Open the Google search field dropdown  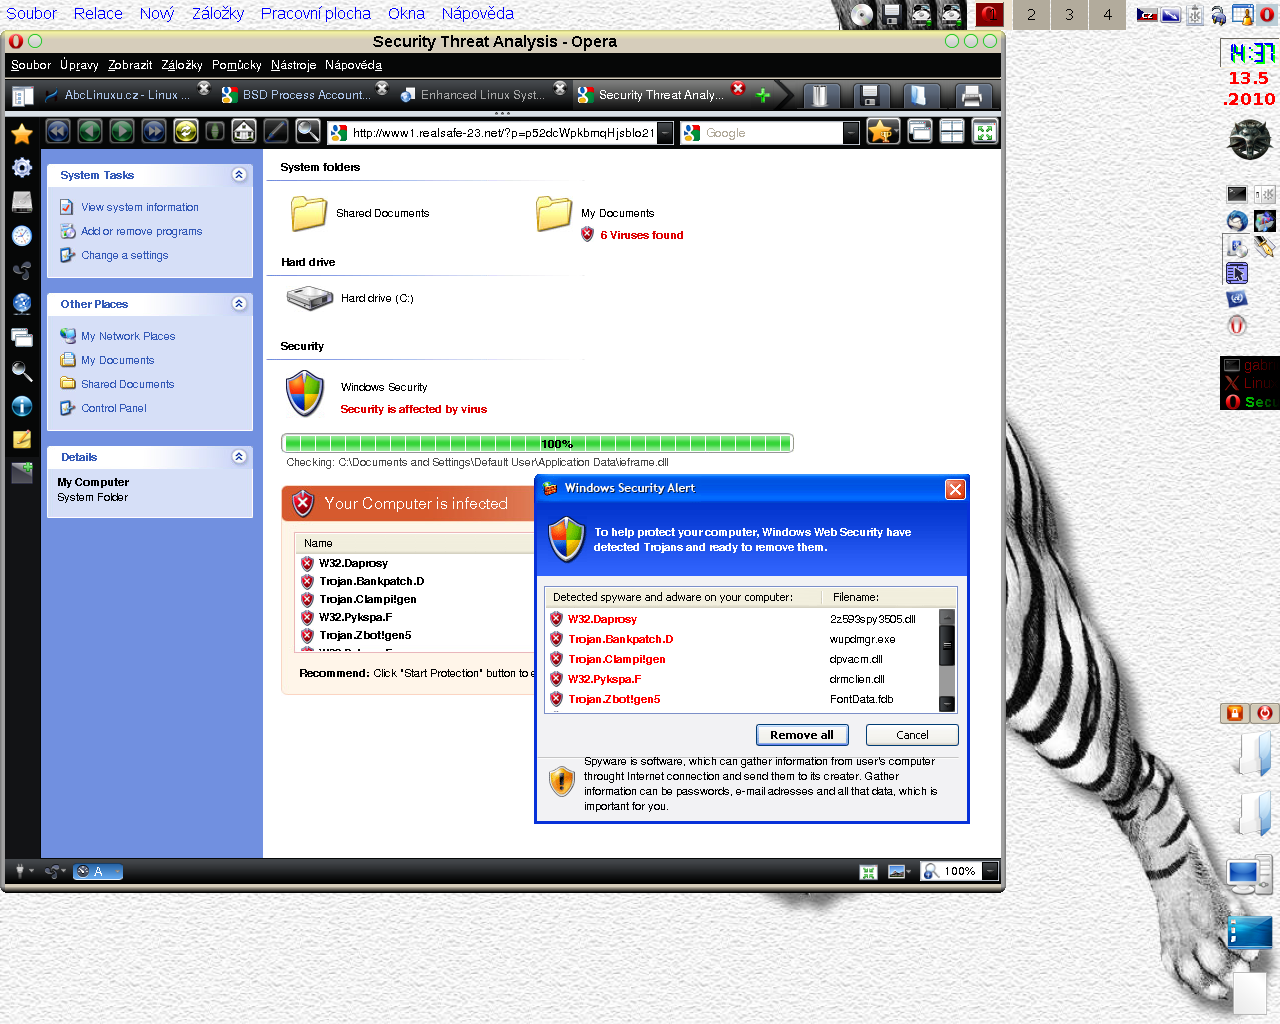pyautogui.click(x=851, y=133)
